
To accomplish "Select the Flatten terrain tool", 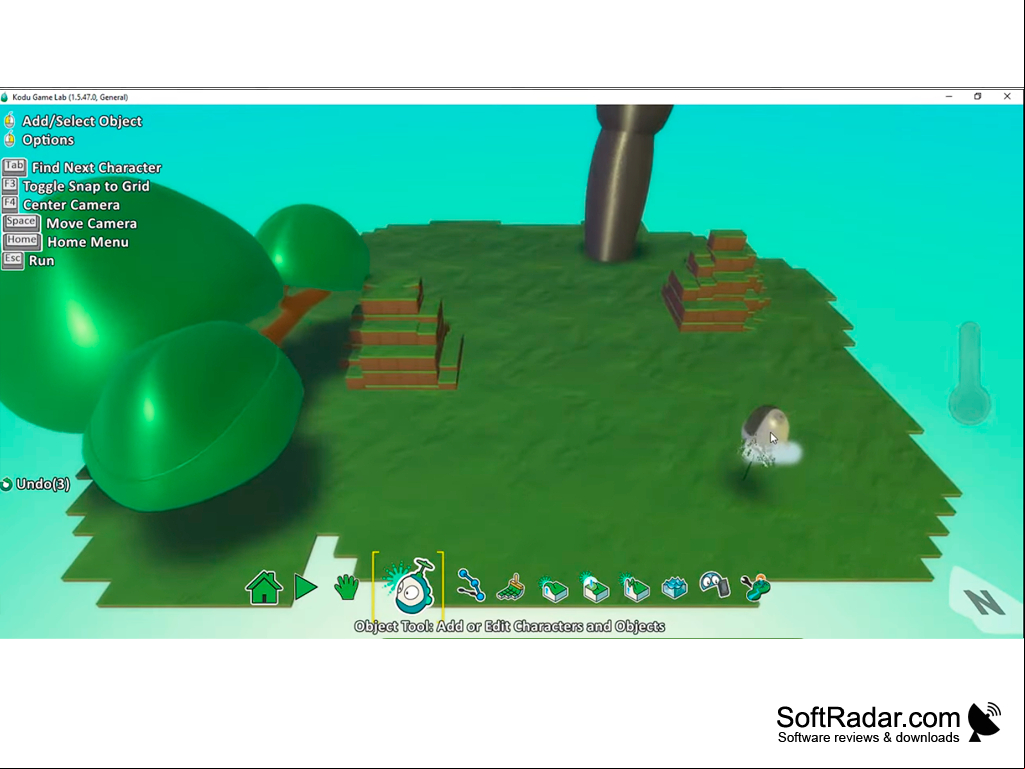I will 594,587.
